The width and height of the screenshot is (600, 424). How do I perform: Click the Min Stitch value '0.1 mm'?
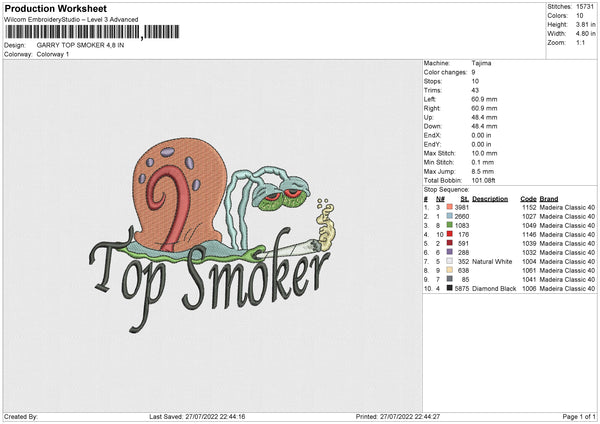(483, 162)
